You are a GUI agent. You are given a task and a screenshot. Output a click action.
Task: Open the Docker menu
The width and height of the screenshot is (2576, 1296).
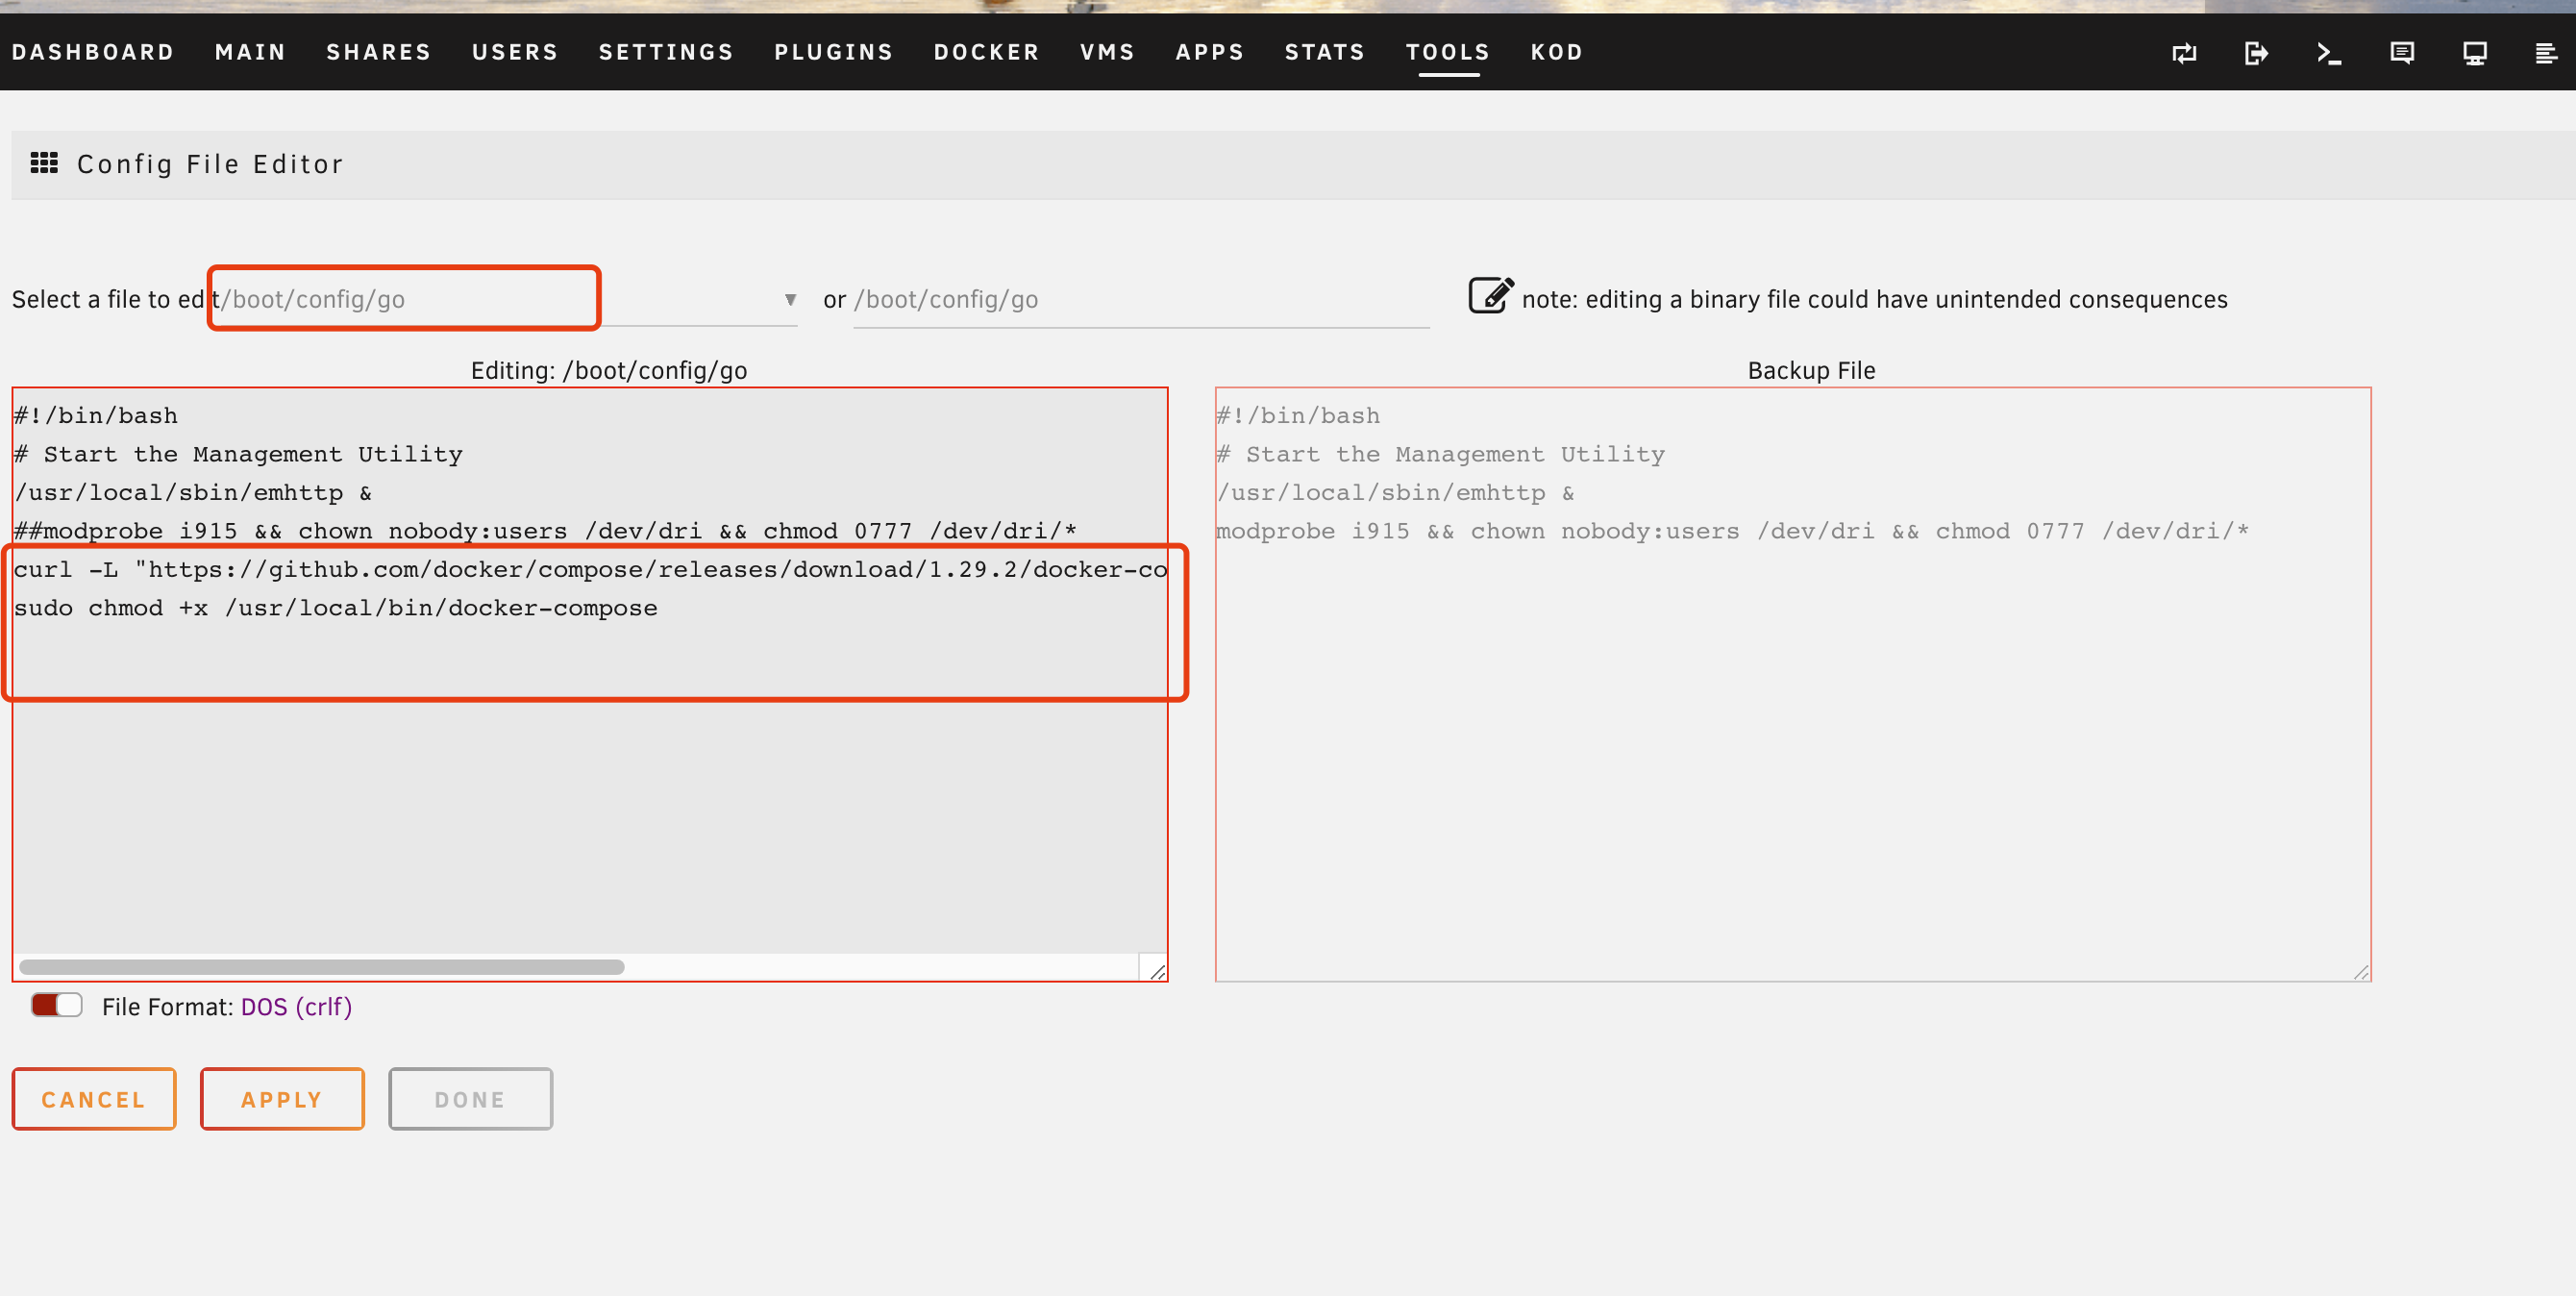point(987,52)
